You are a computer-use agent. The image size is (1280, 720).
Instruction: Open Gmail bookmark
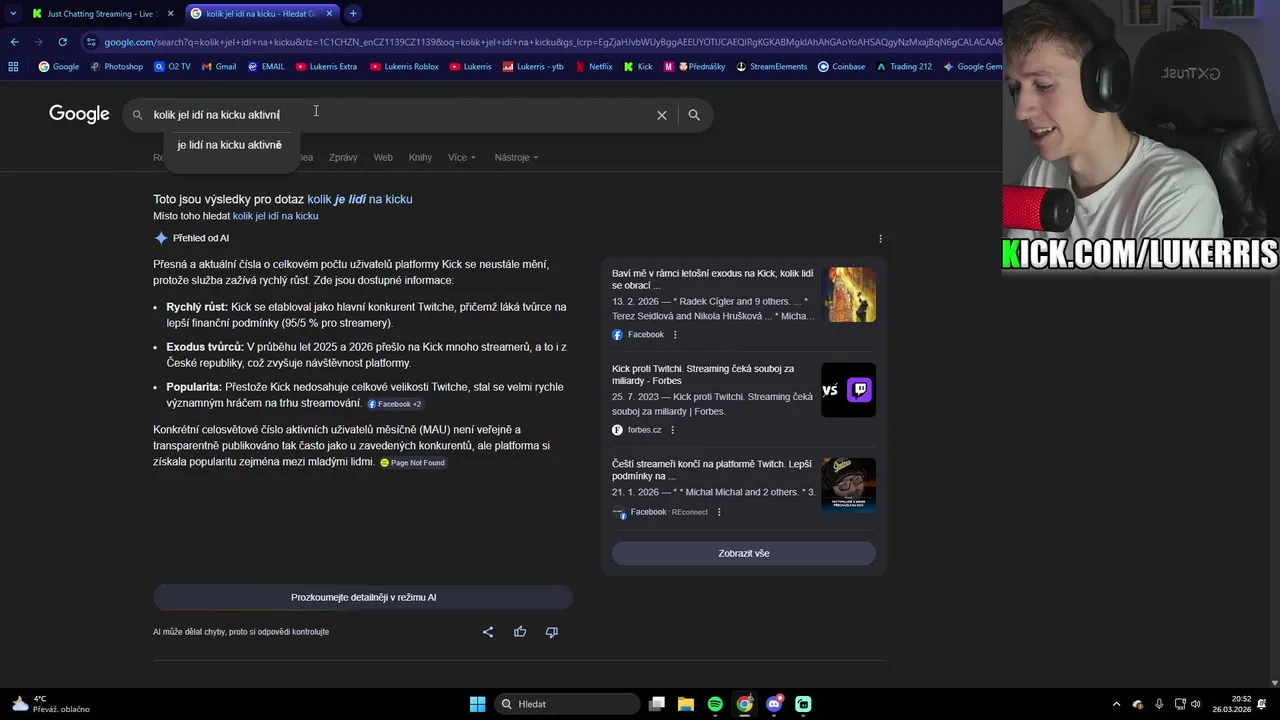coord(219,67)
